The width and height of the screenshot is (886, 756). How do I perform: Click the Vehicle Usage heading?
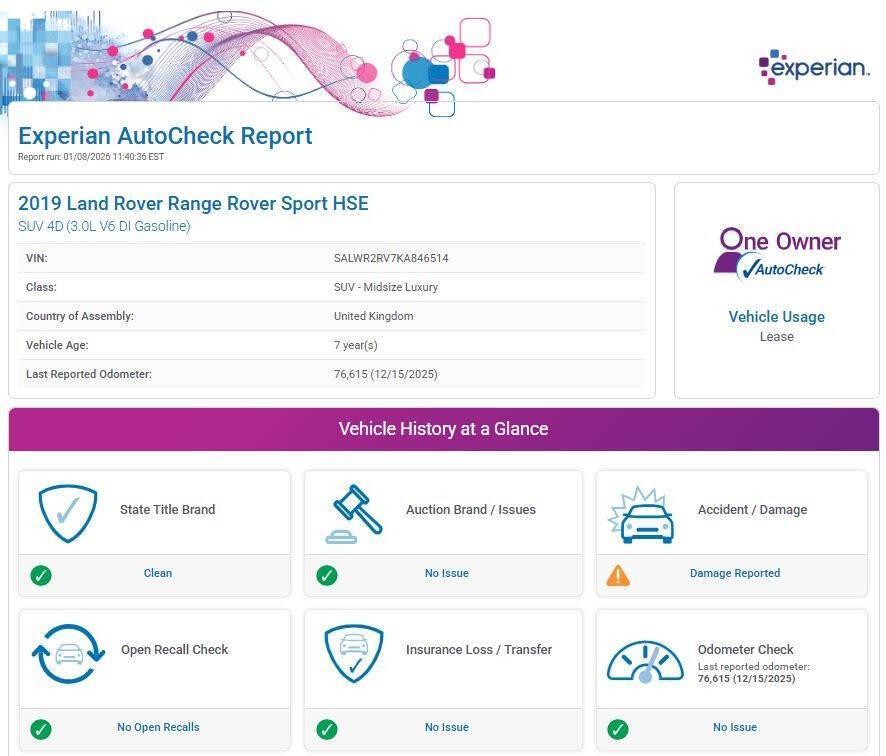coord(776,317)
